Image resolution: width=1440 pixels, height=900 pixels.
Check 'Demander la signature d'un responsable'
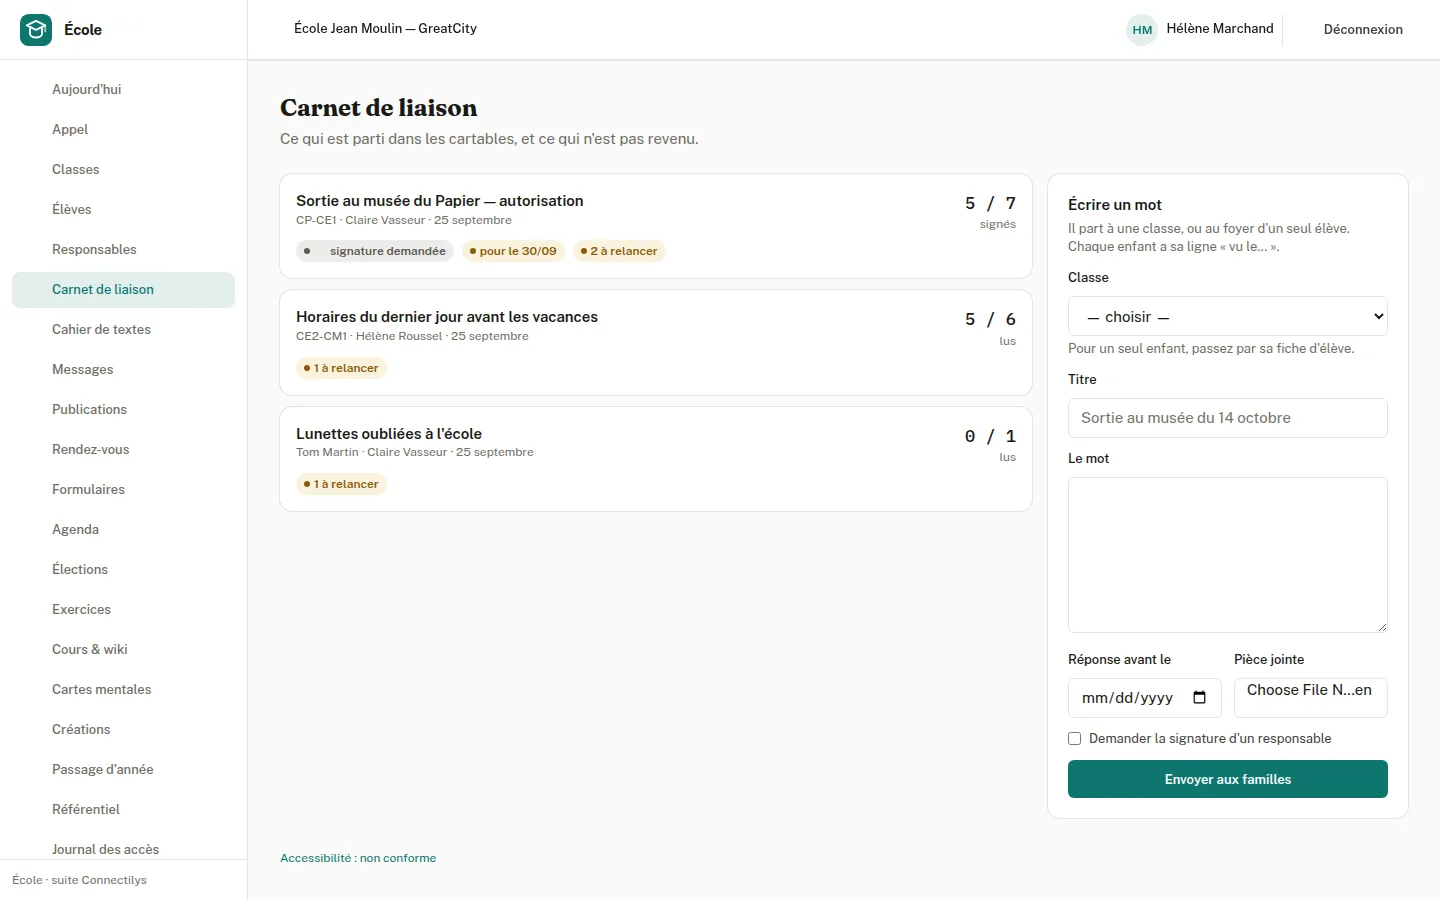1075,739
